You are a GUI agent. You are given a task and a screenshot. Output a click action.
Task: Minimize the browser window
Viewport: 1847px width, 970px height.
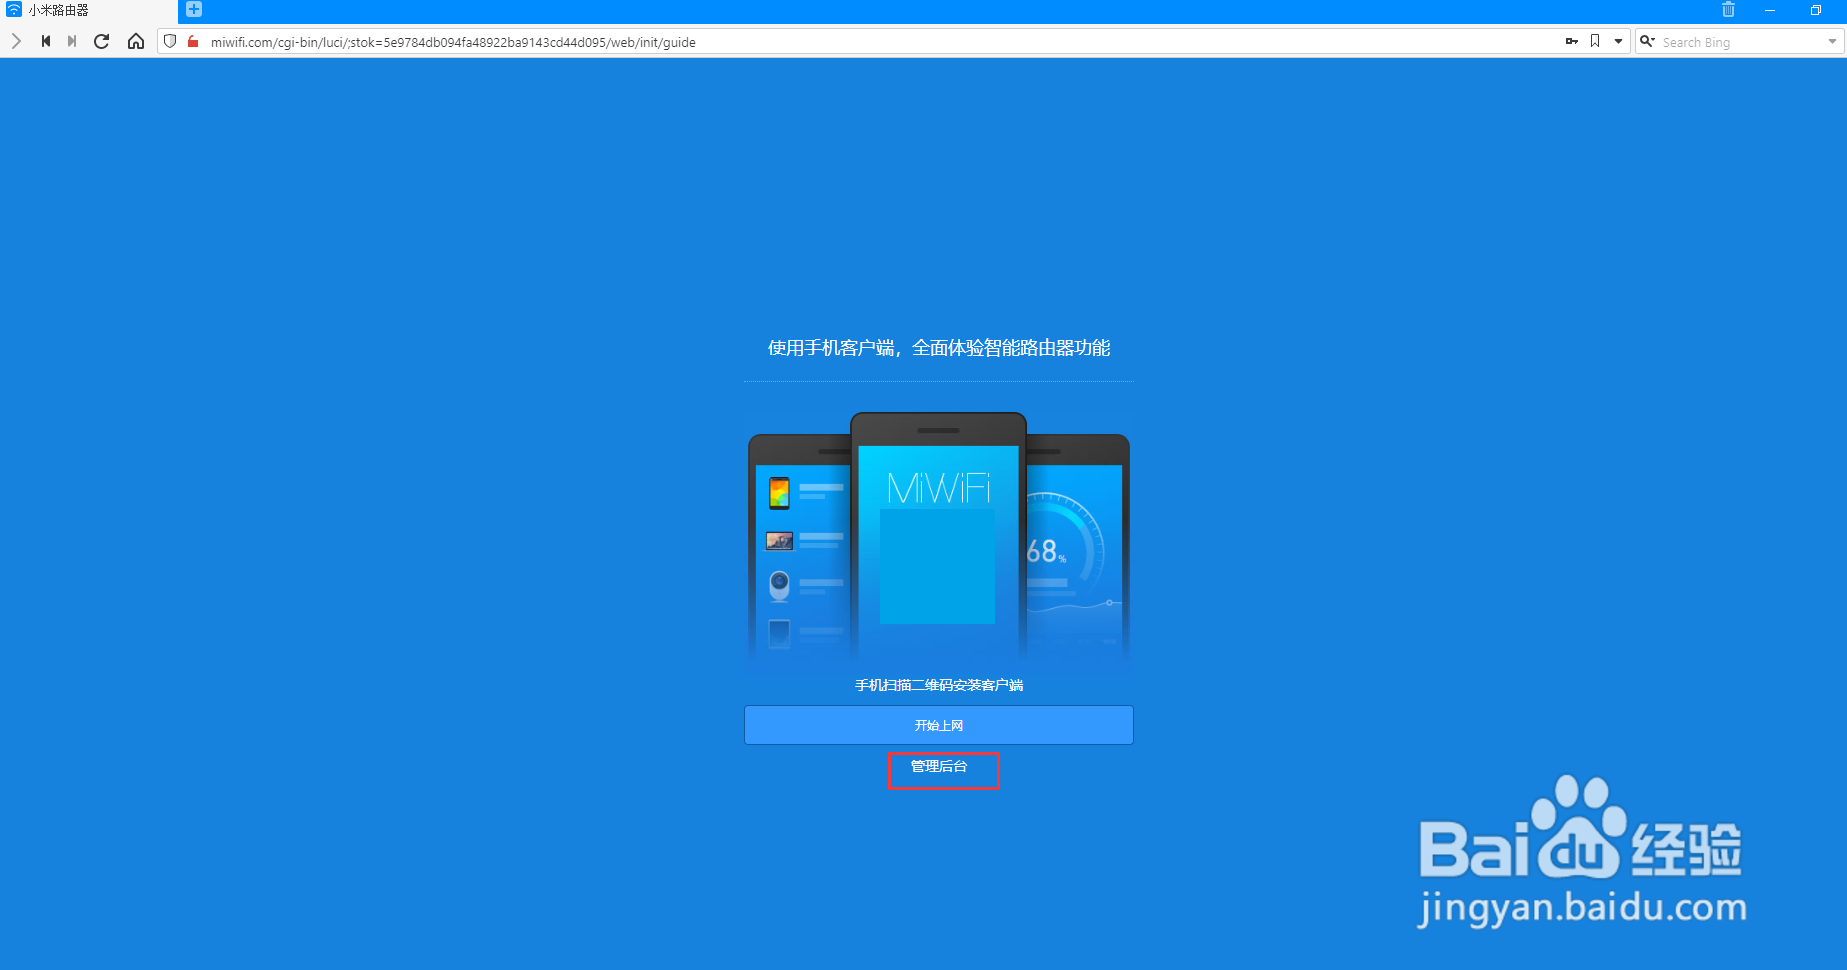1770,10
